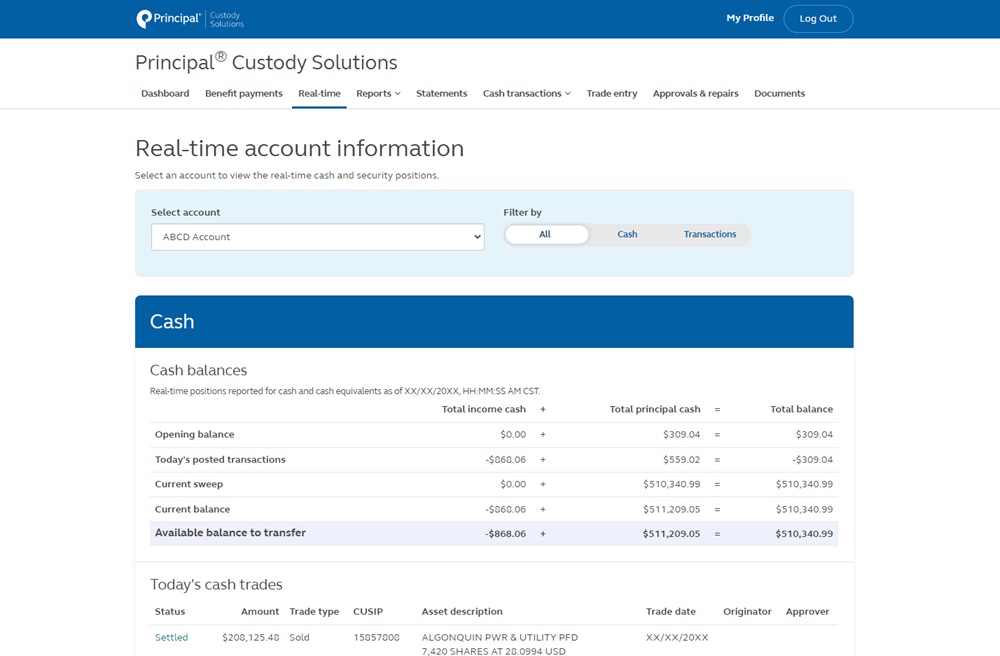Click the Log Out button
The width and height of the screenshot is (1000, 656).
[x=818, y=18]
